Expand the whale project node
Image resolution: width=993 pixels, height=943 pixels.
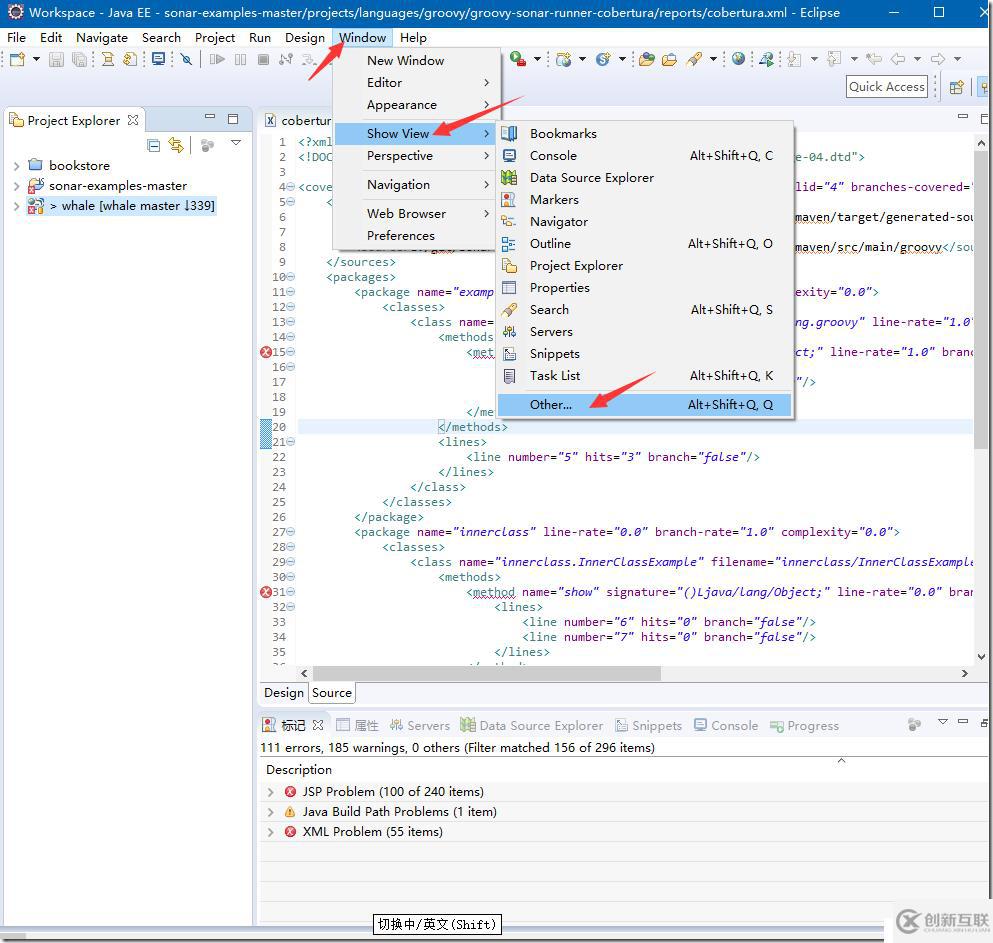(x=16, y=206)
